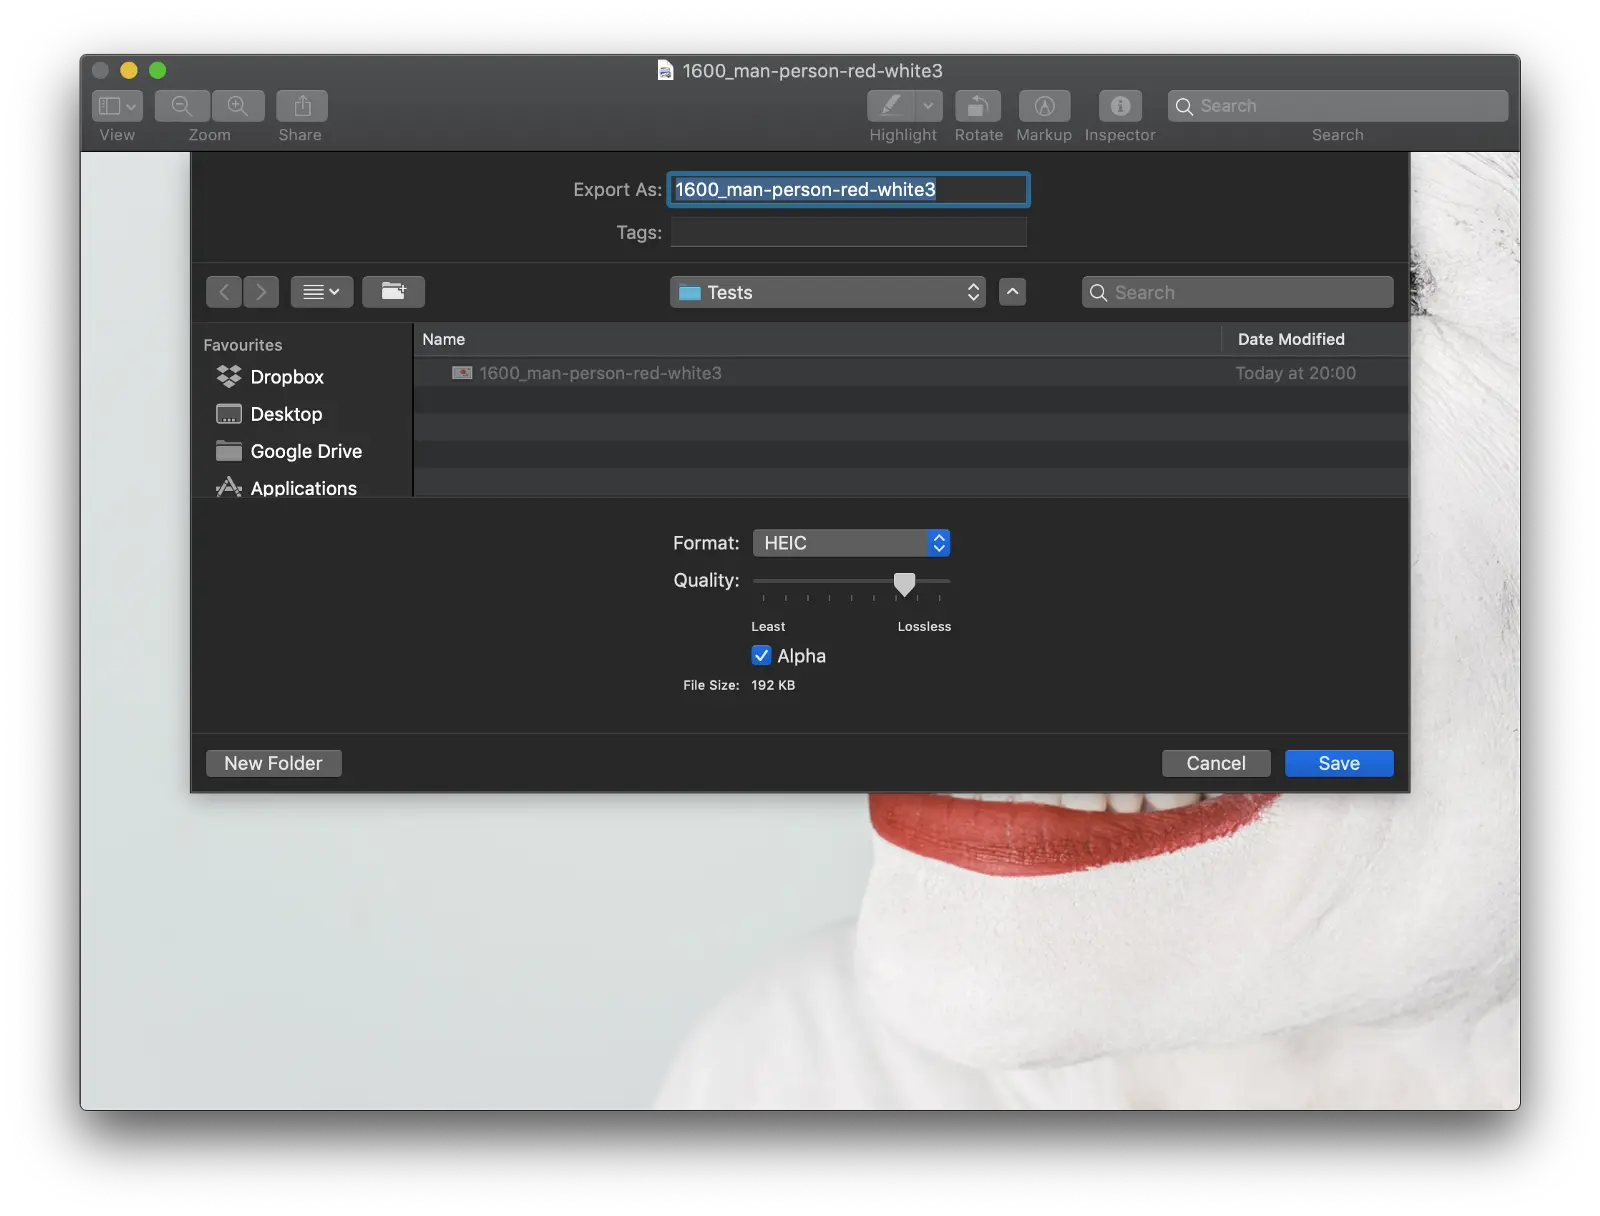Click Save to export image
Image resolution: width=1600 pixels, height=1216 pixels.
(x=1339, y=763)
